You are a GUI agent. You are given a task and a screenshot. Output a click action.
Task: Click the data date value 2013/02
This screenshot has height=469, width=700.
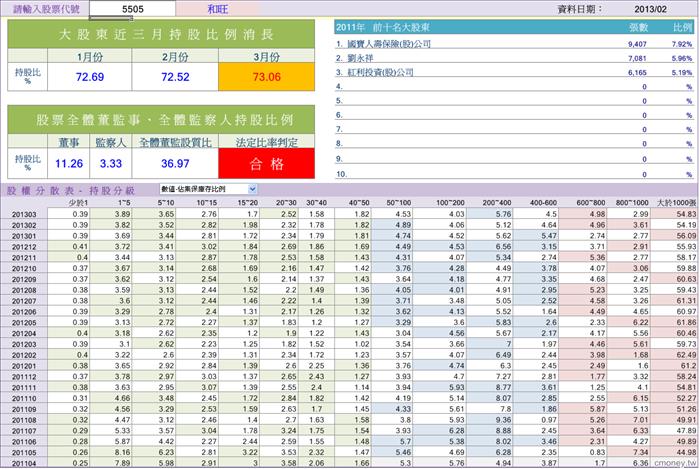(x=650, y=9)
